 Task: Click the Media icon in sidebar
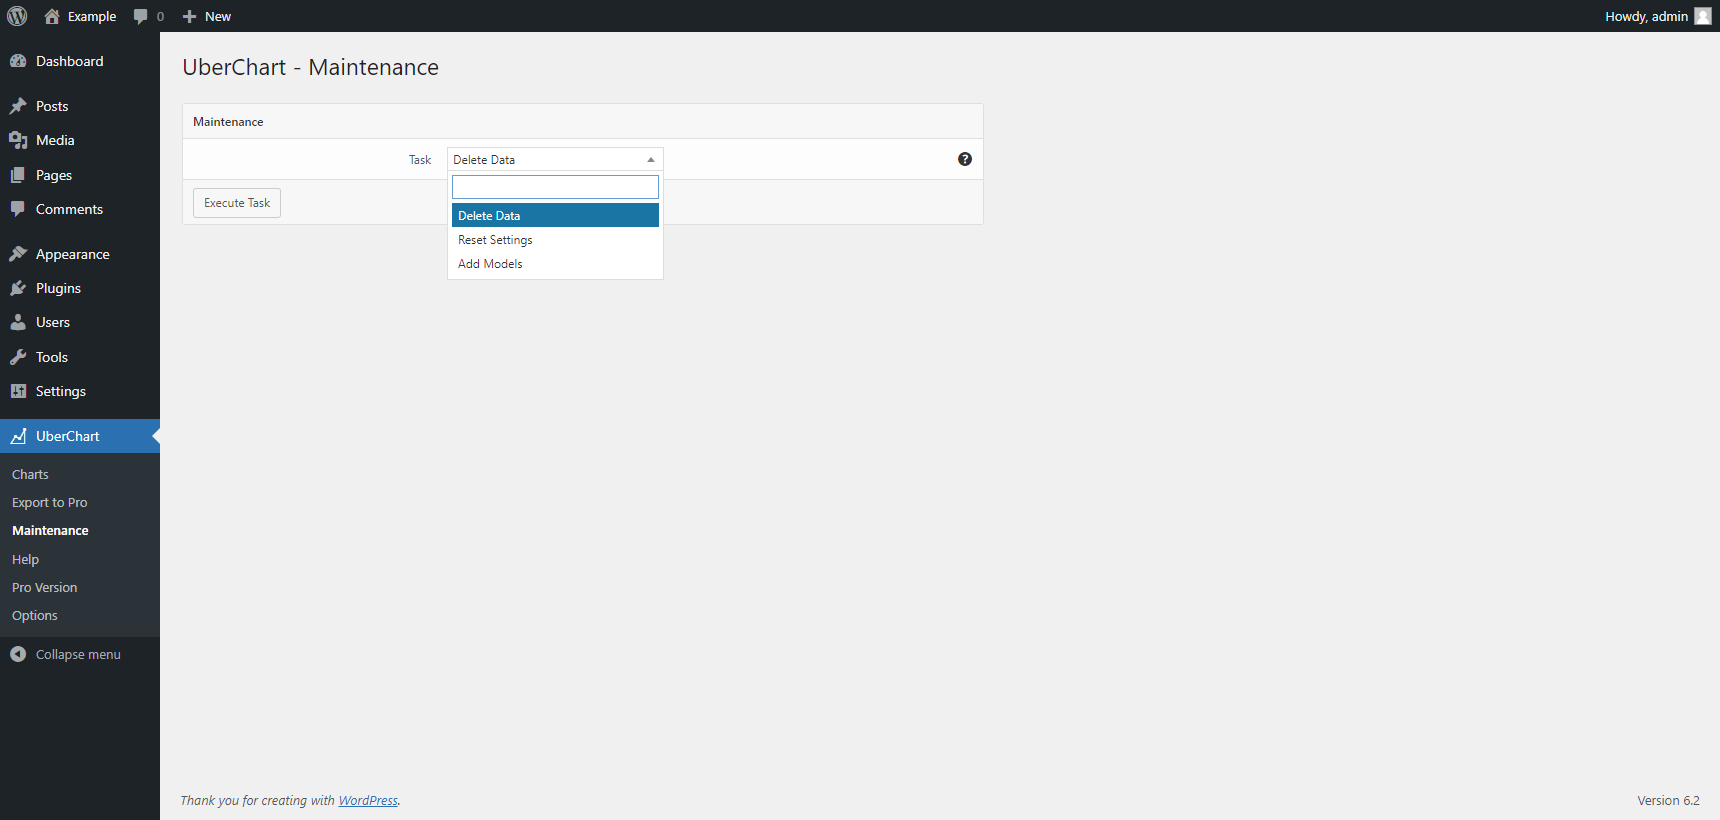(x=18, y=140)
